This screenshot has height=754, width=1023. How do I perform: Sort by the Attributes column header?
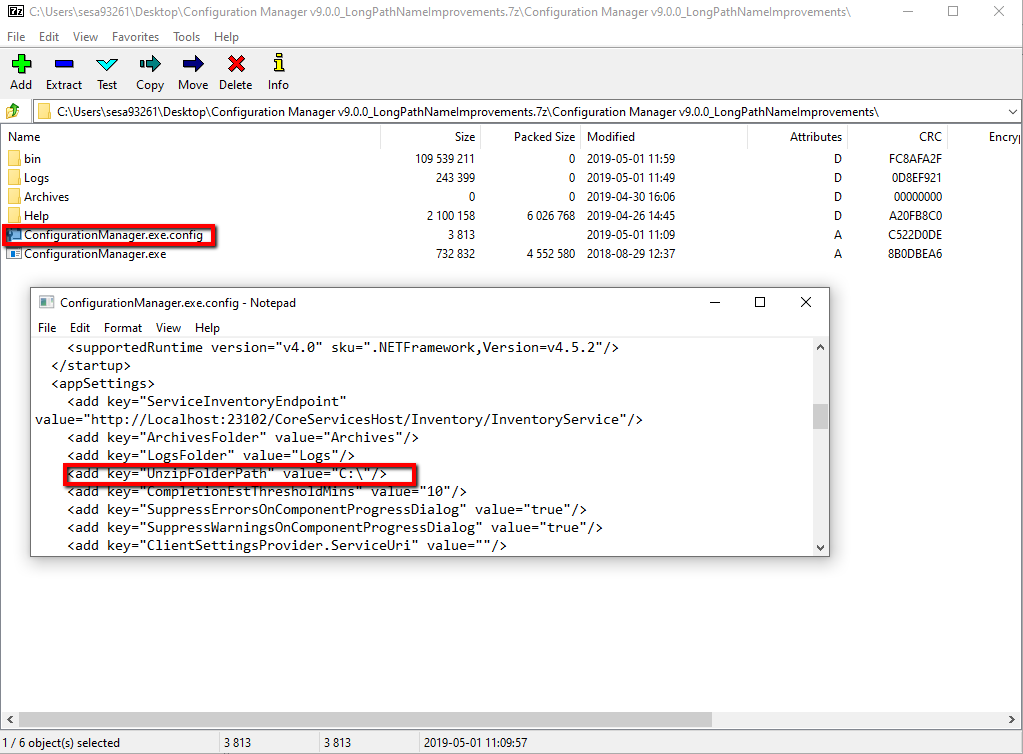[797, 137]
